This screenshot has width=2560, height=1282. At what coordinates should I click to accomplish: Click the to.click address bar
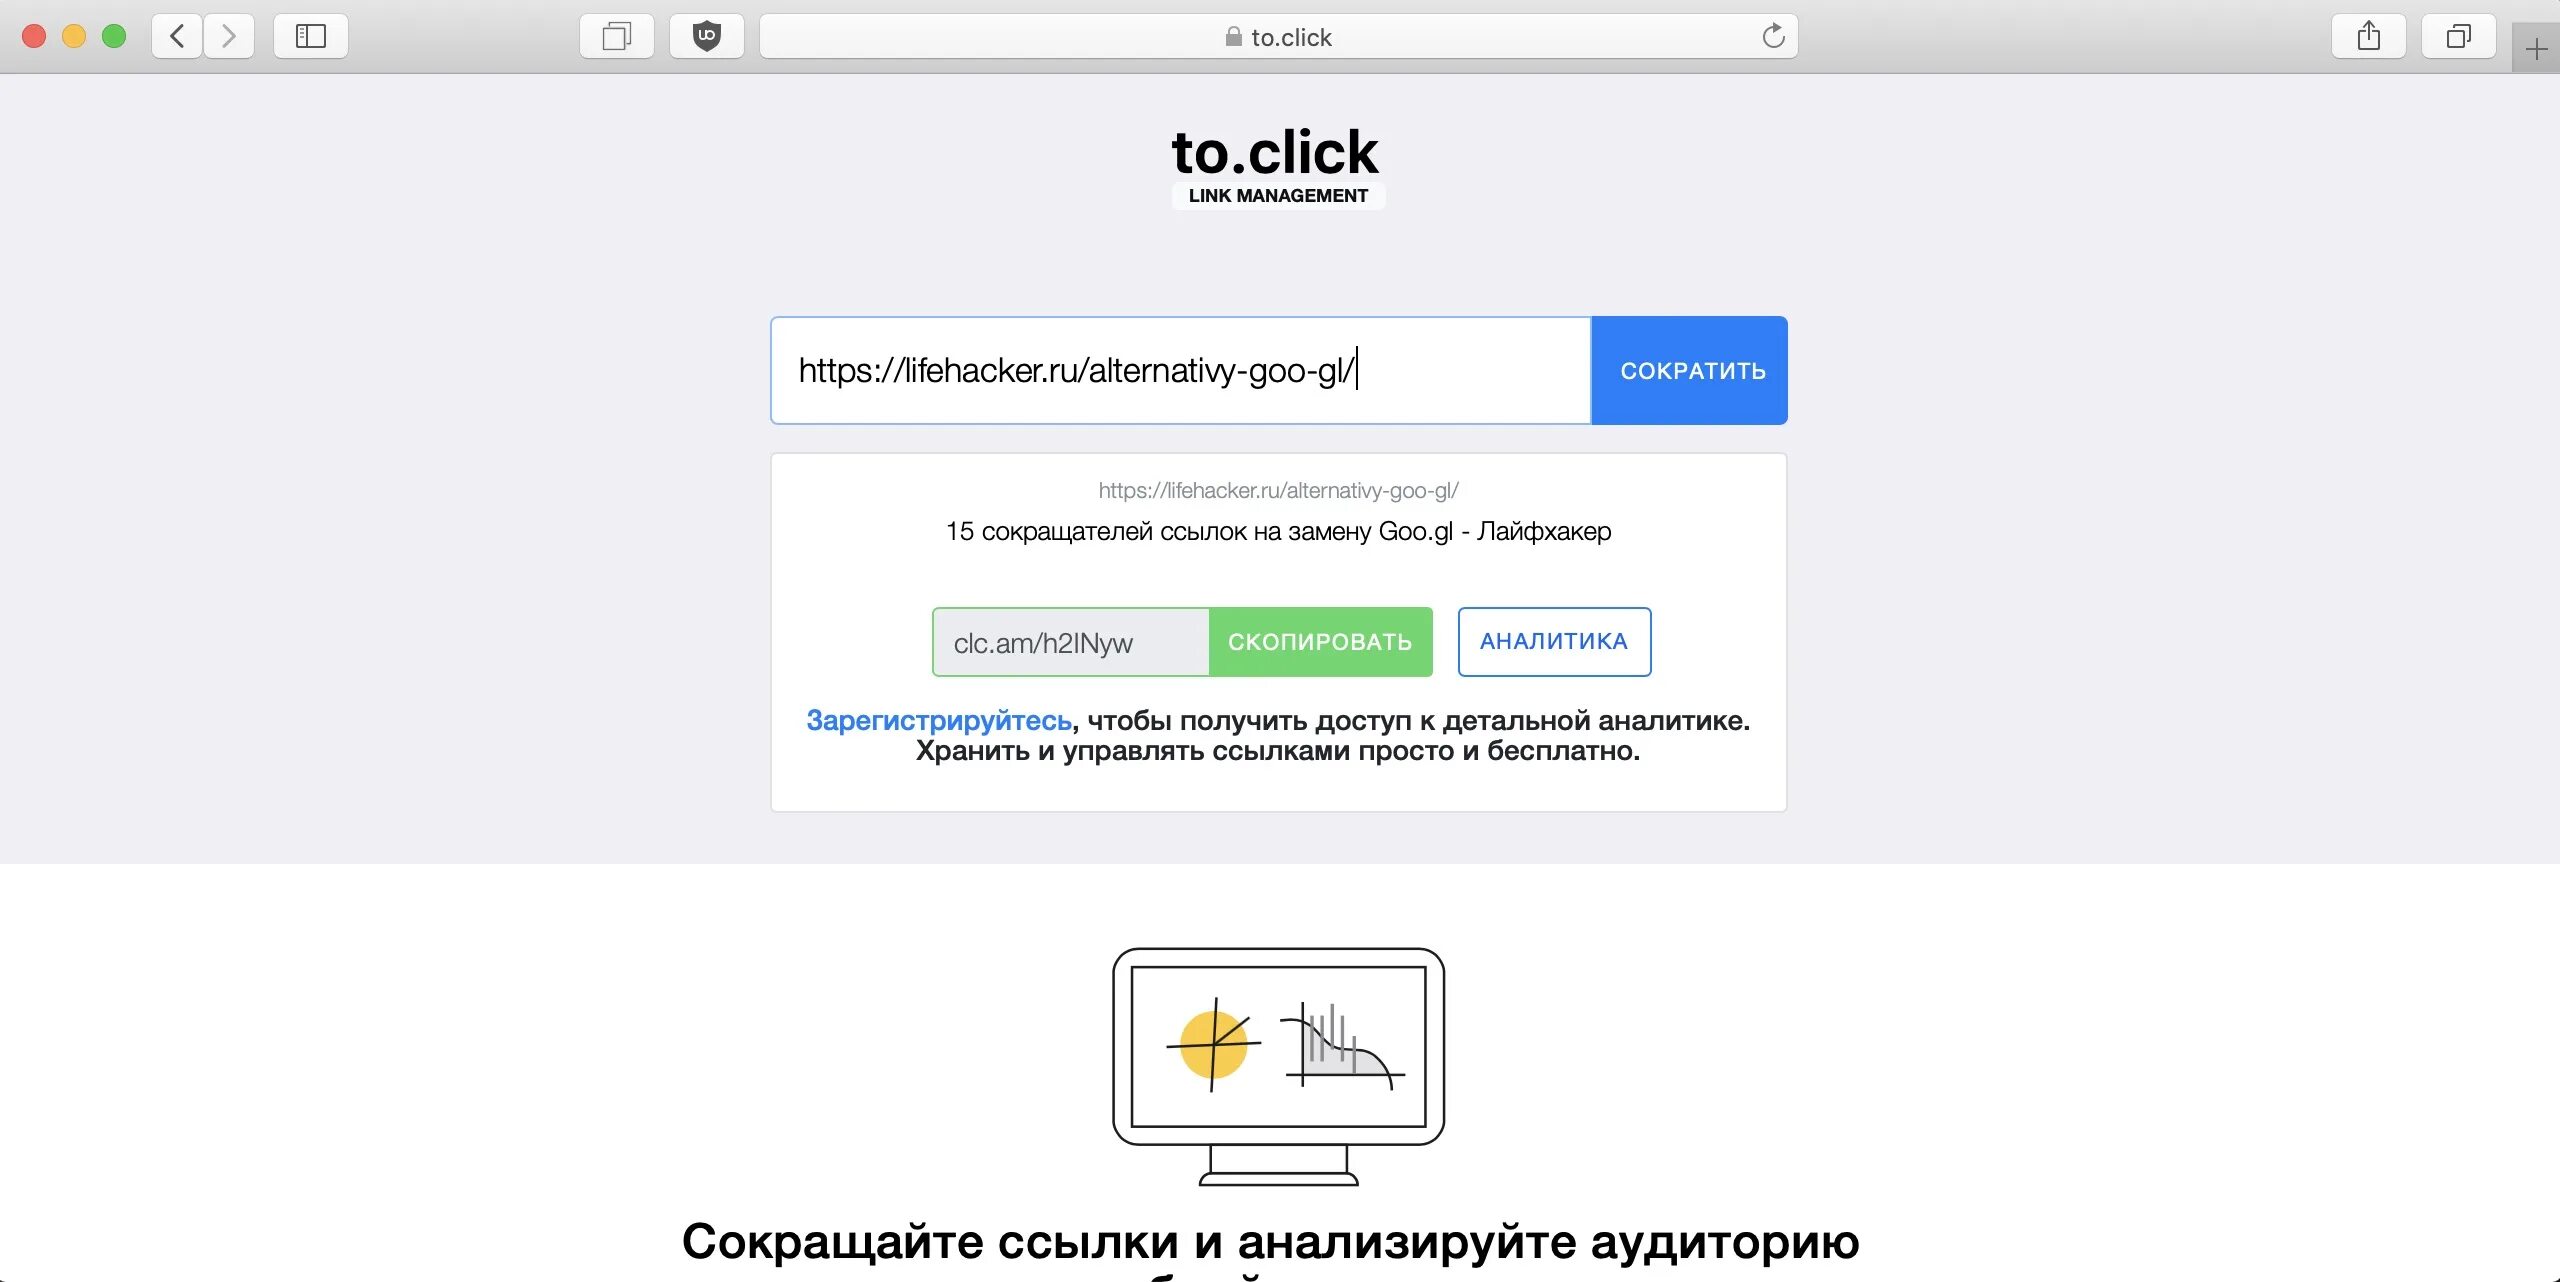point(1278,37)
